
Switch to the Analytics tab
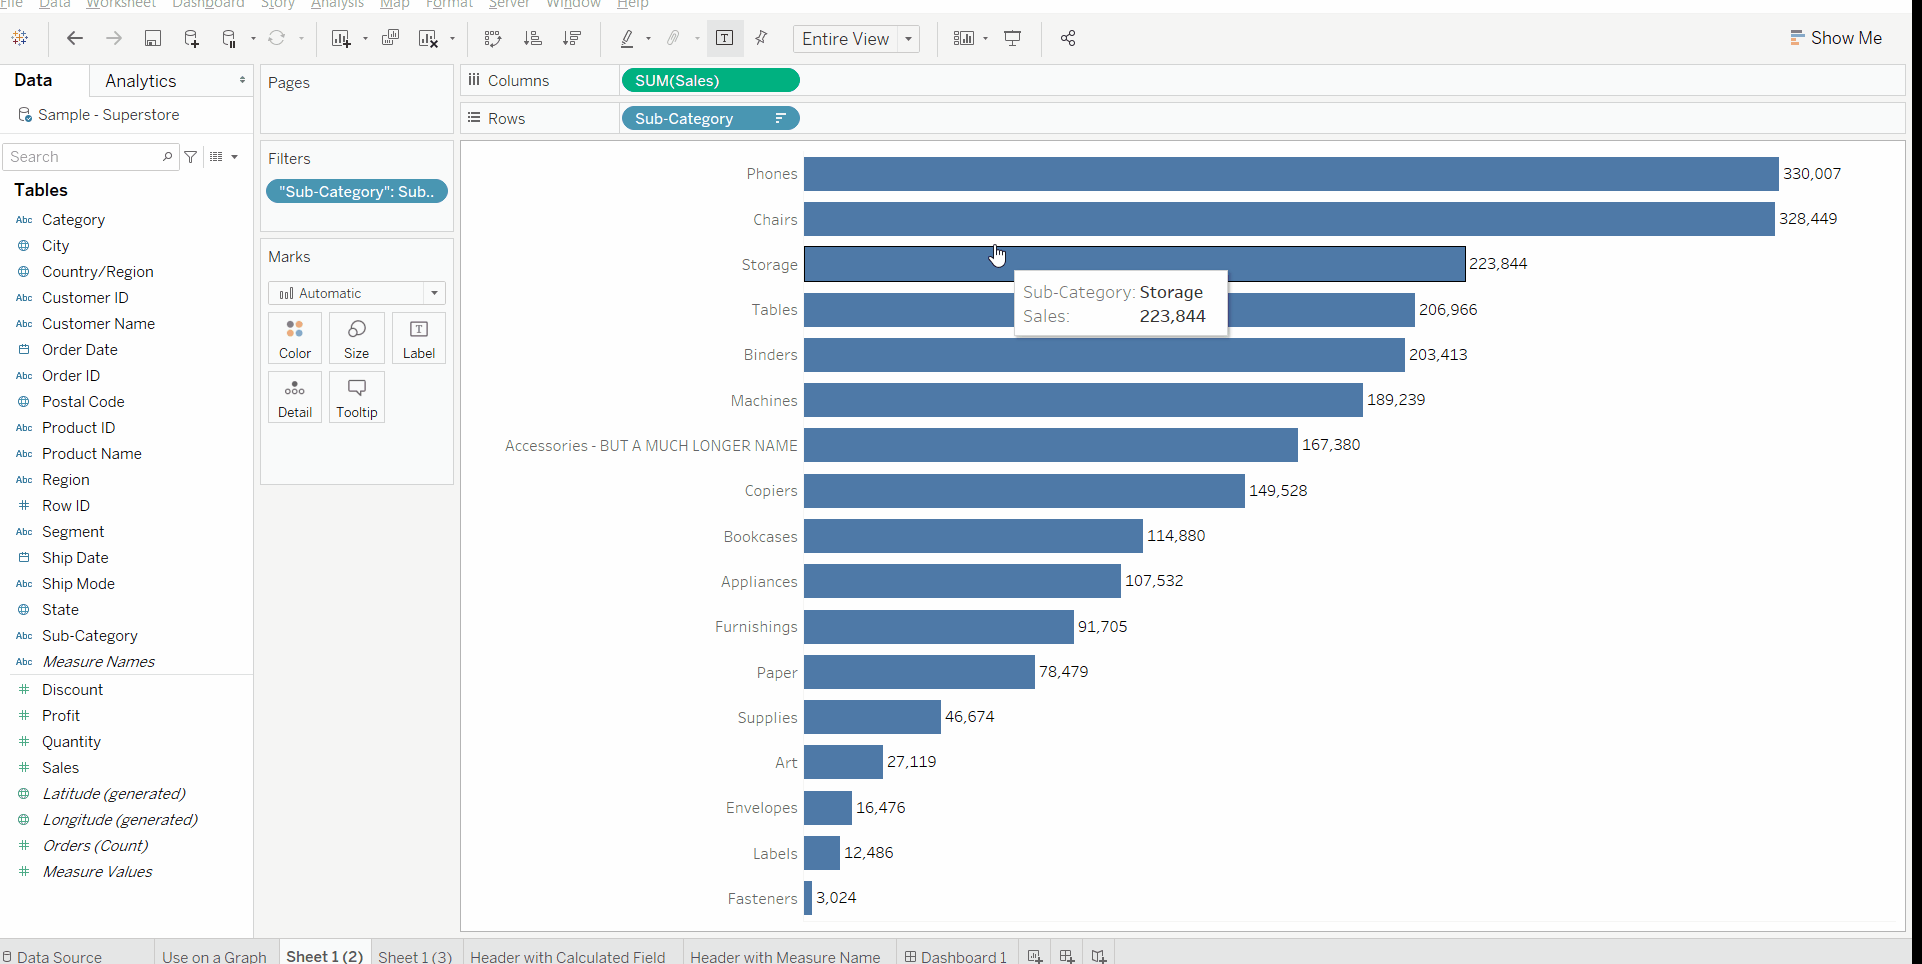(x=141, y=81)
